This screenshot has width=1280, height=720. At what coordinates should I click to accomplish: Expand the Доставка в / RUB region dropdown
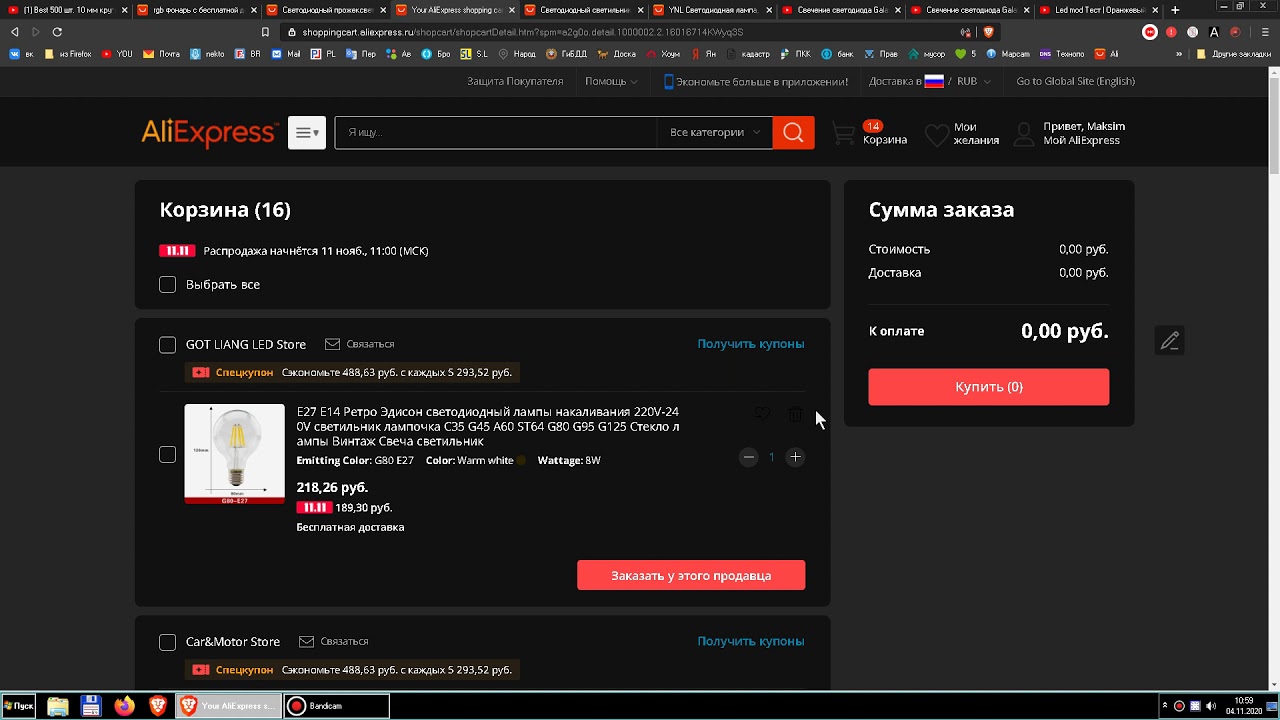[930, 81]
